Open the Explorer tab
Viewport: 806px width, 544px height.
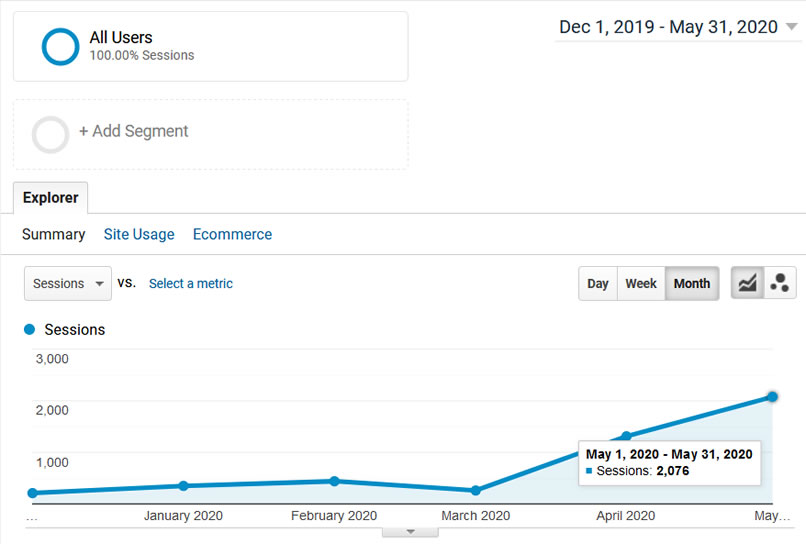click(x=50, y=197)
